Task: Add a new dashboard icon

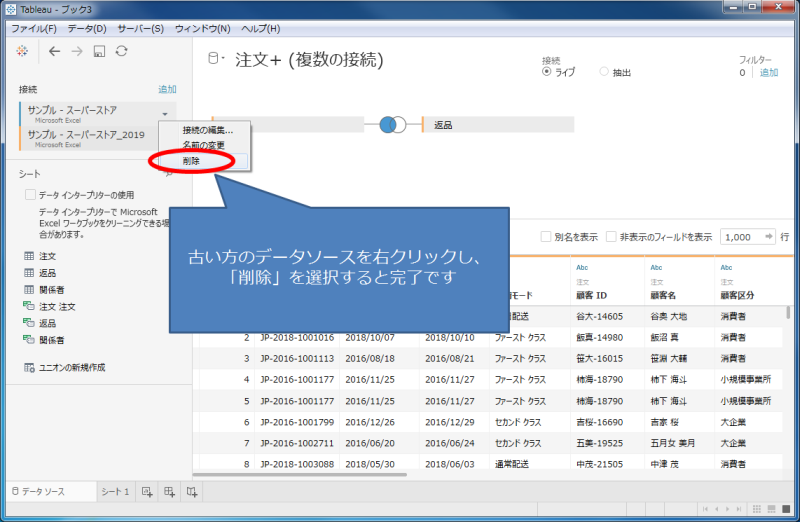Action: [169, 492]
